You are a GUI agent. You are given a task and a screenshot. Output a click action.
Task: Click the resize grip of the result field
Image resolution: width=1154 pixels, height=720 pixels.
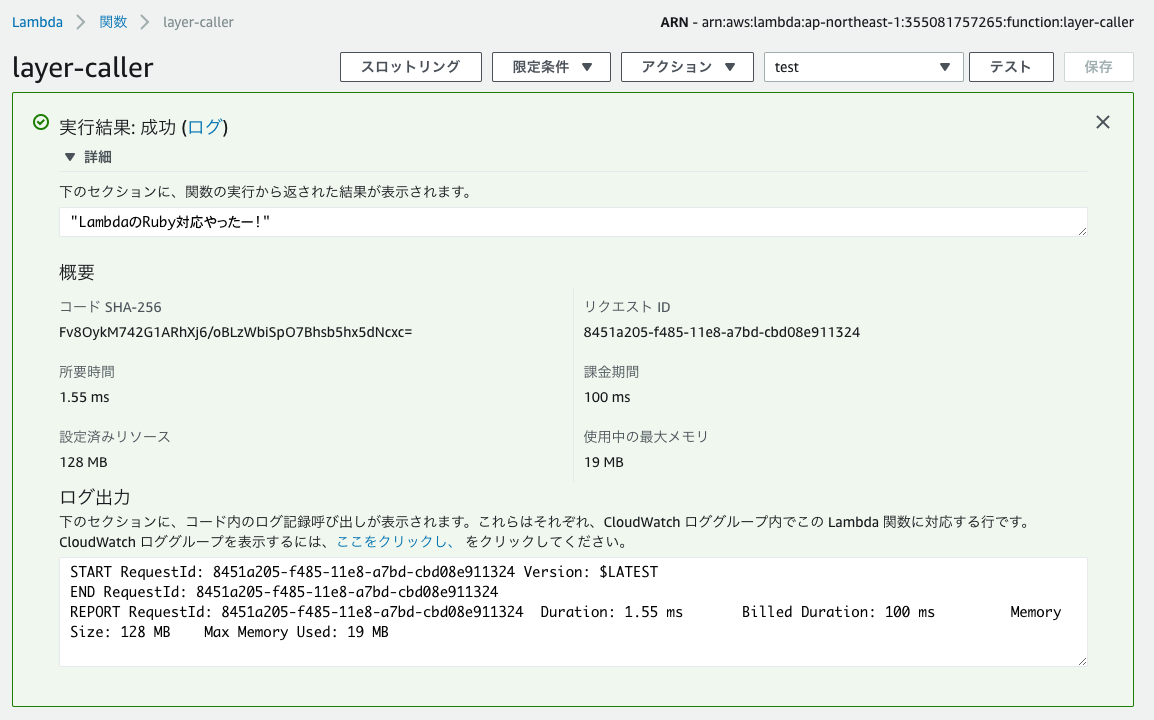click(1081, 231)
